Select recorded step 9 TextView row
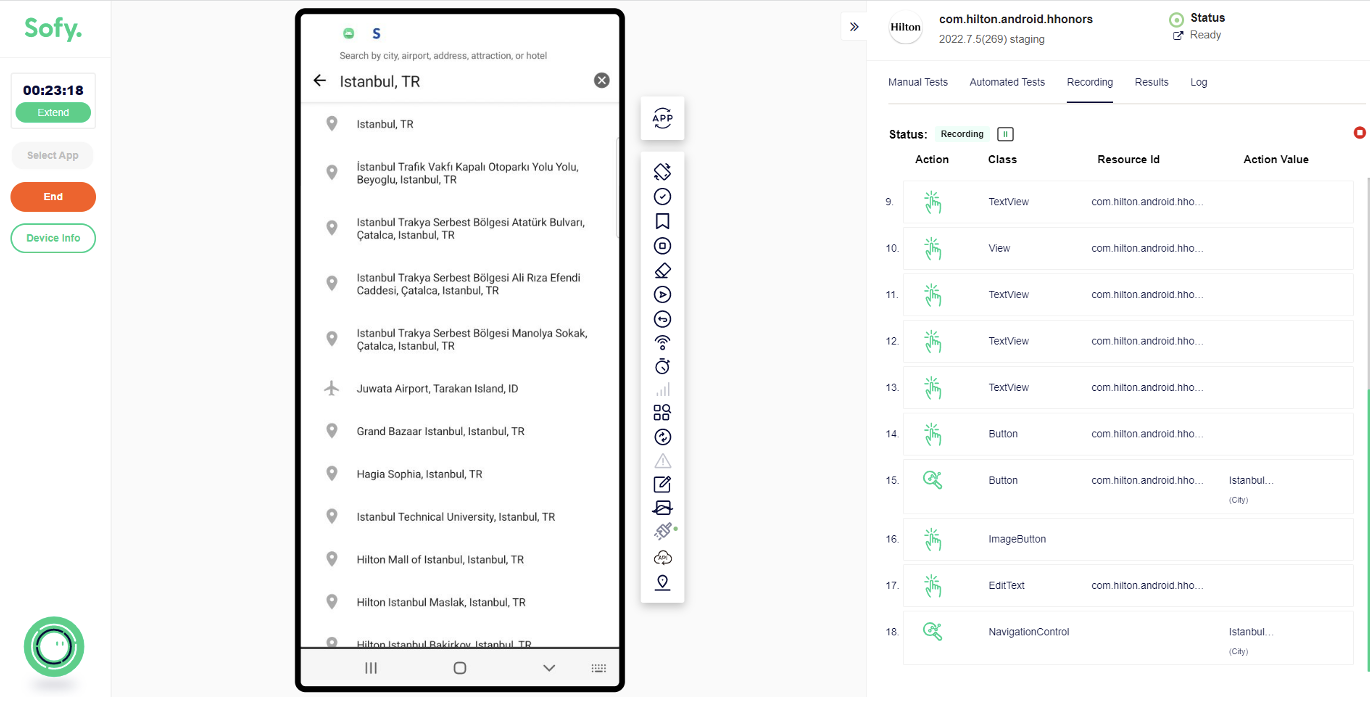1370x702 pixels. pos(1128,202)
